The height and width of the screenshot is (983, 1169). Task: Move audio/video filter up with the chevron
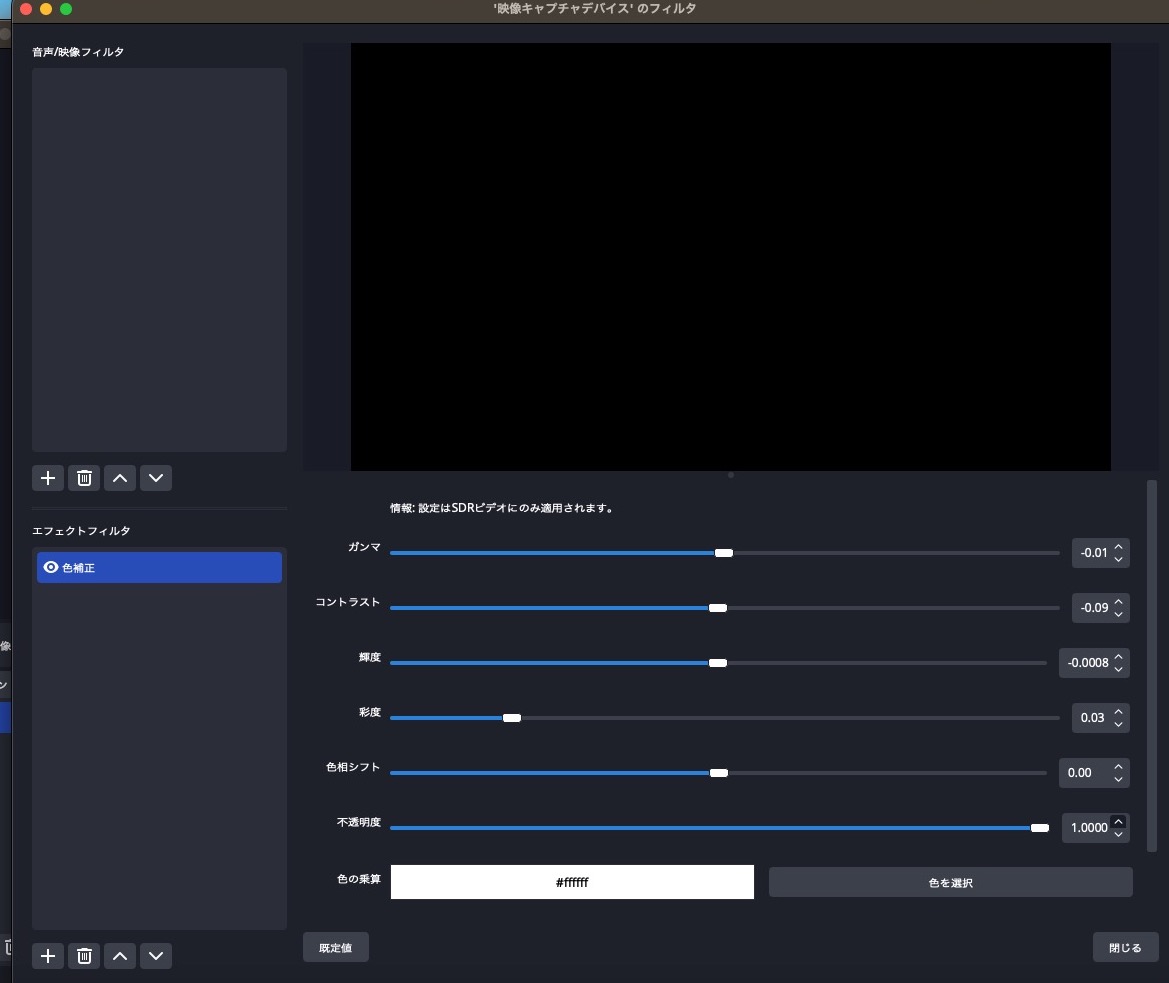point(120,478)
